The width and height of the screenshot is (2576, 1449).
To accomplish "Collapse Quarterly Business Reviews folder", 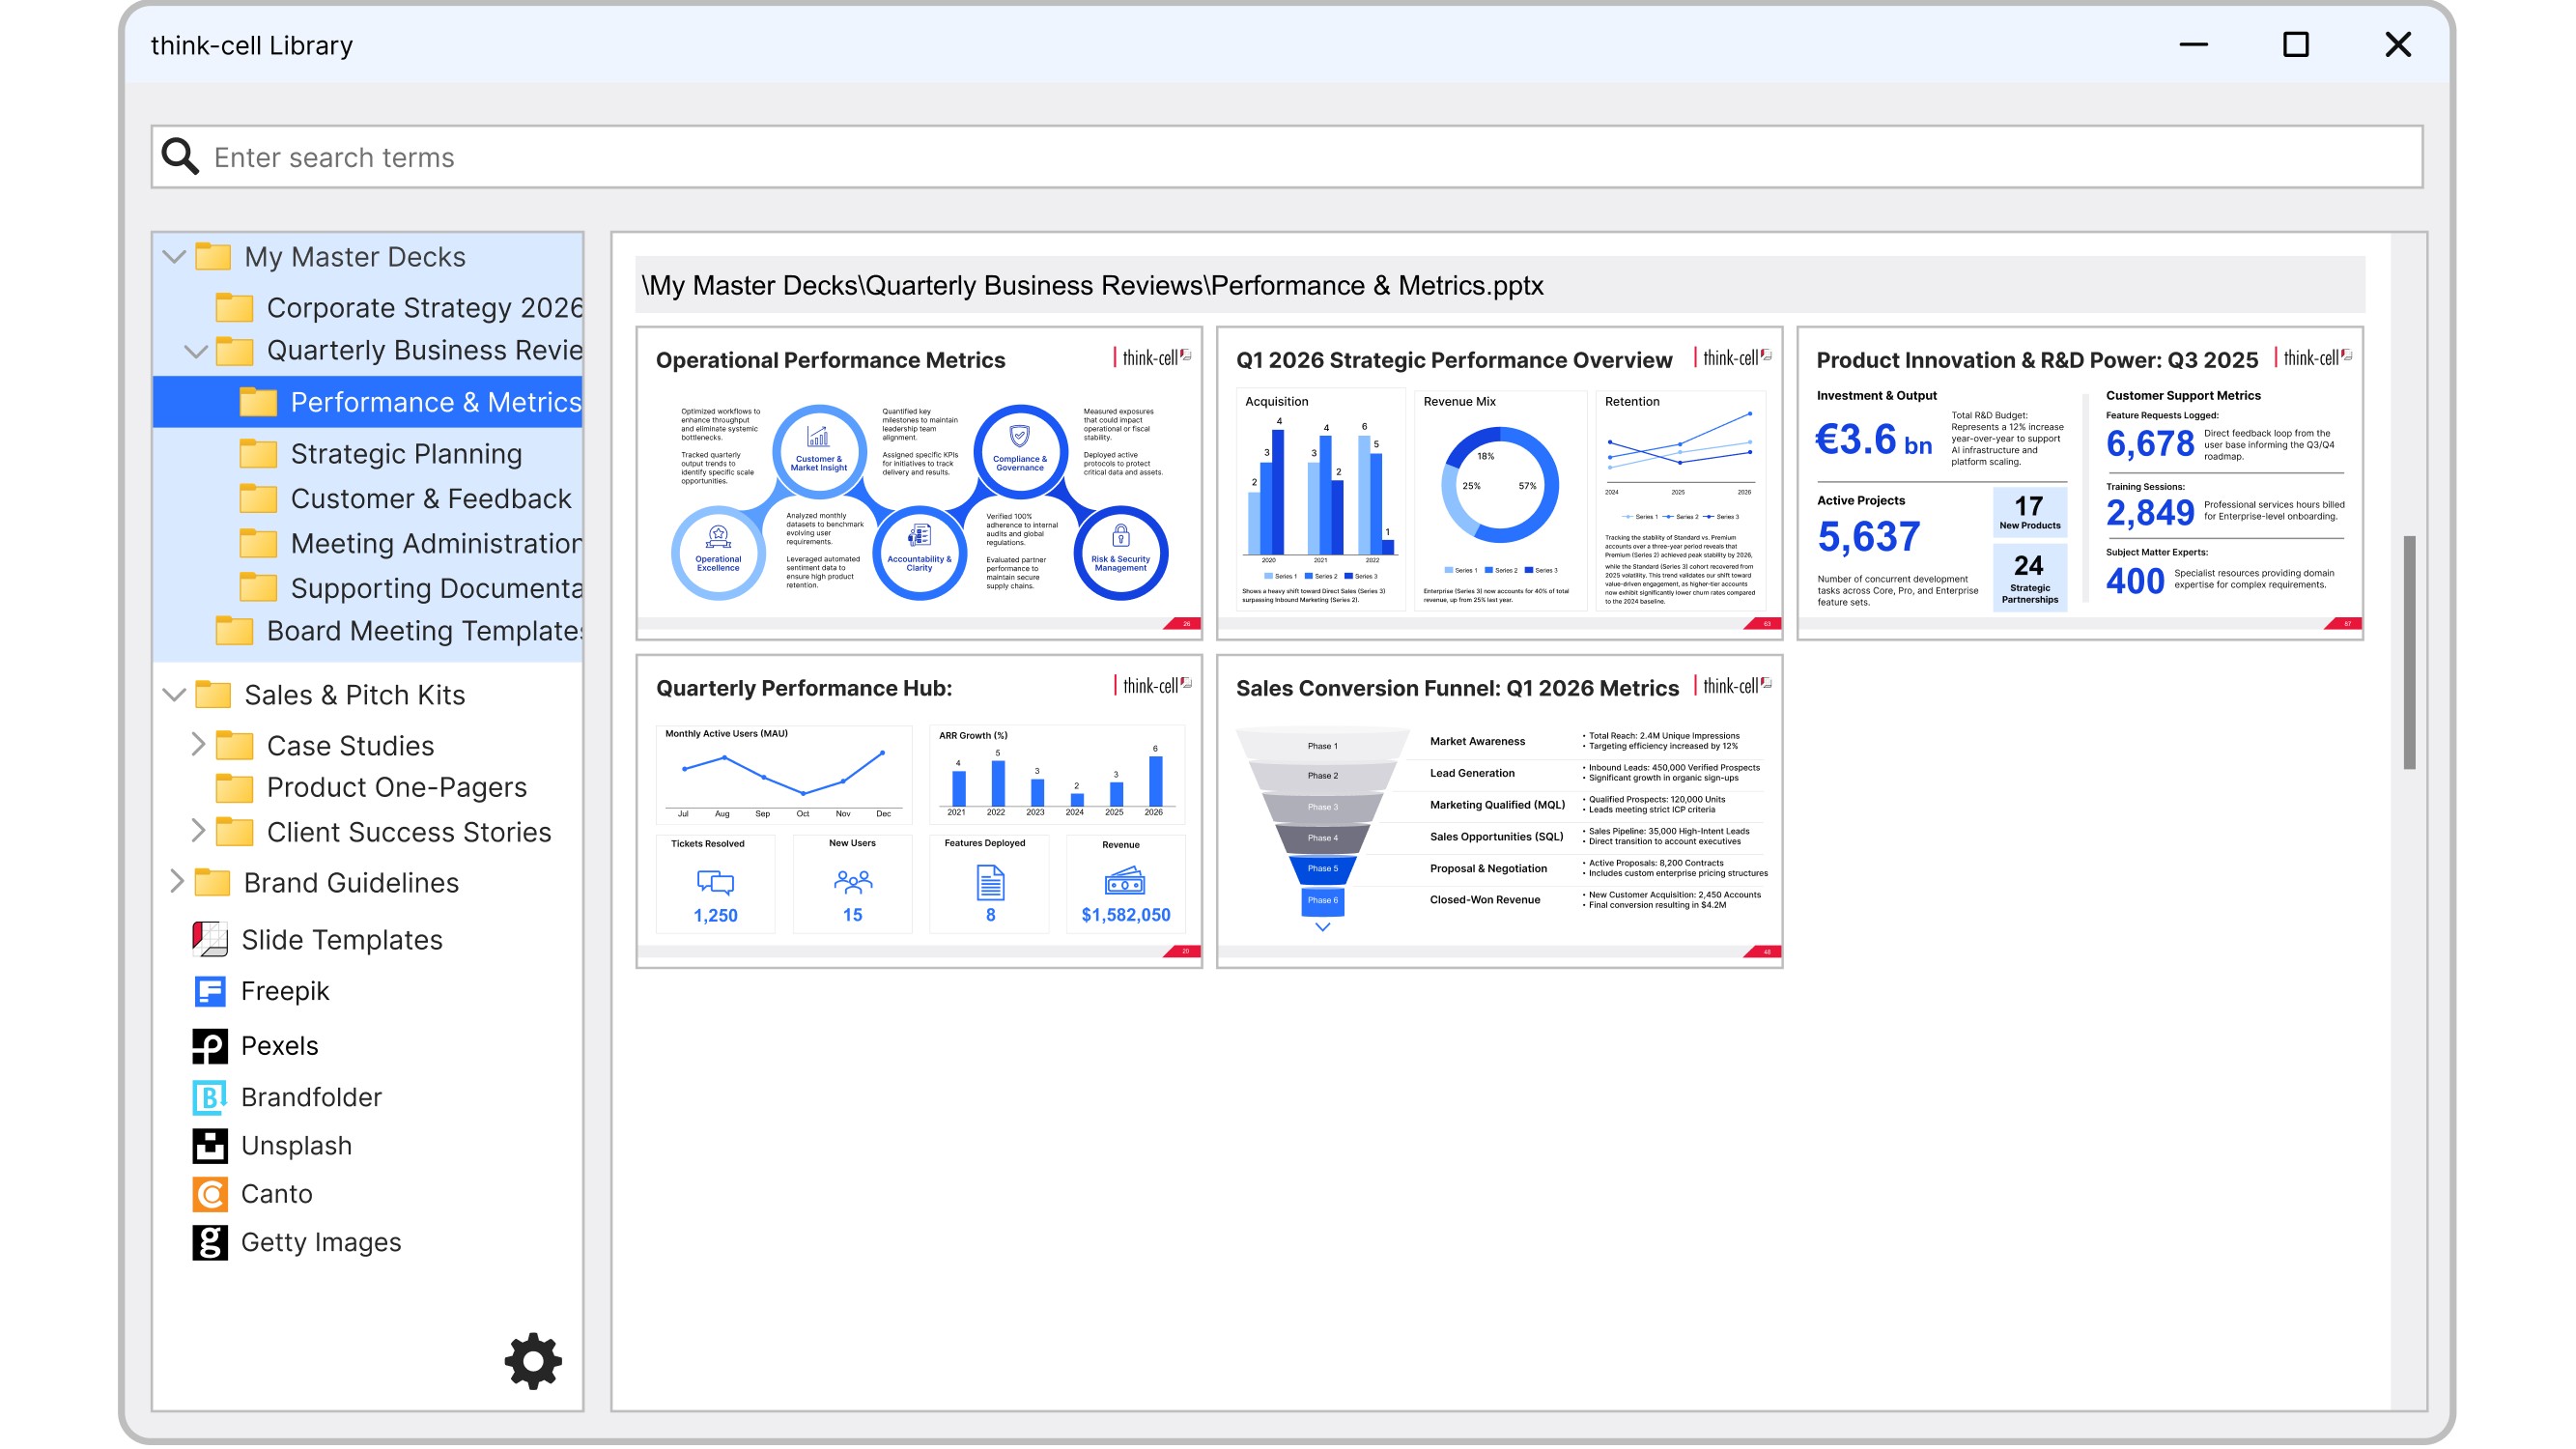I will [196, 351].
